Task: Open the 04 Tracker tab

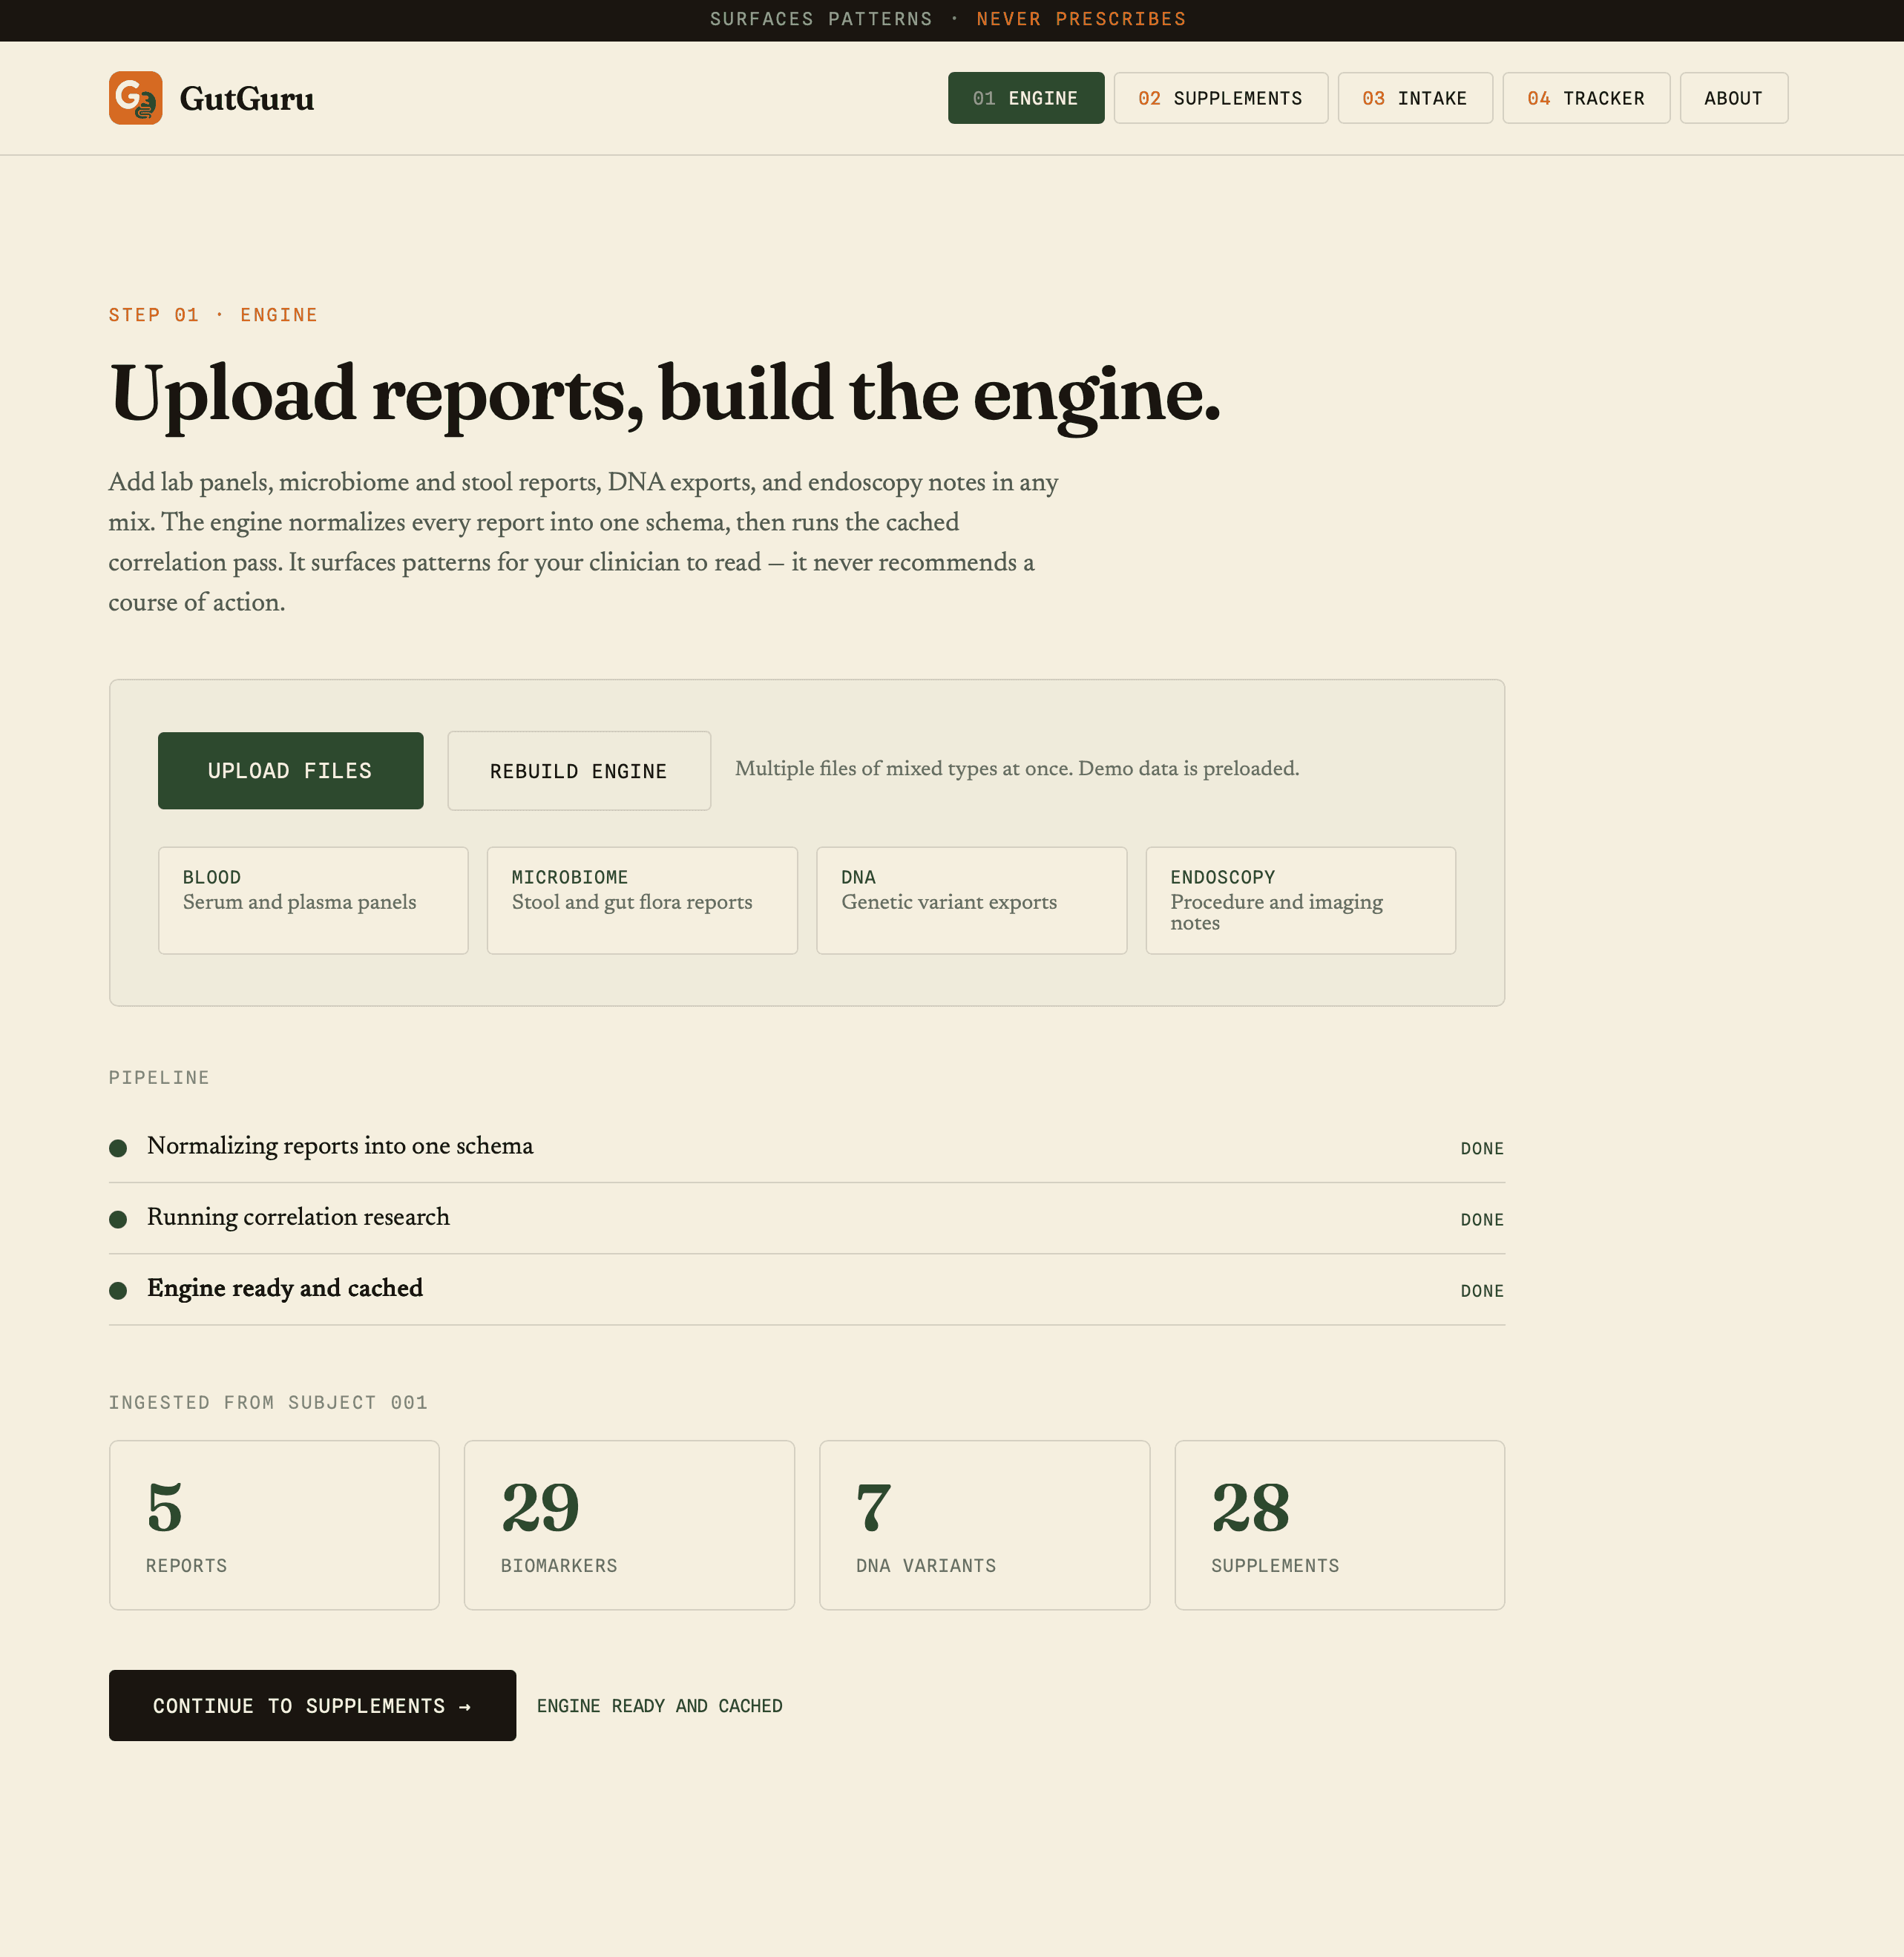Action: [1586, 98]
